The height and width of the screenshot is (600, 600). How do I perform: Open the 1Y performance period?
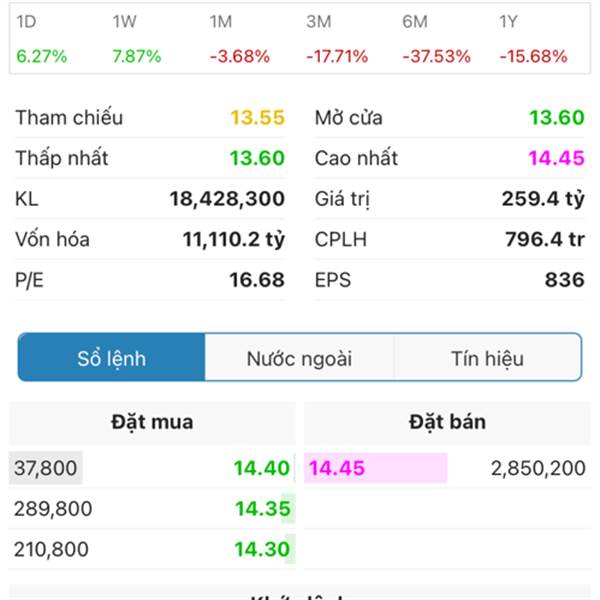[x=533, y=40]
